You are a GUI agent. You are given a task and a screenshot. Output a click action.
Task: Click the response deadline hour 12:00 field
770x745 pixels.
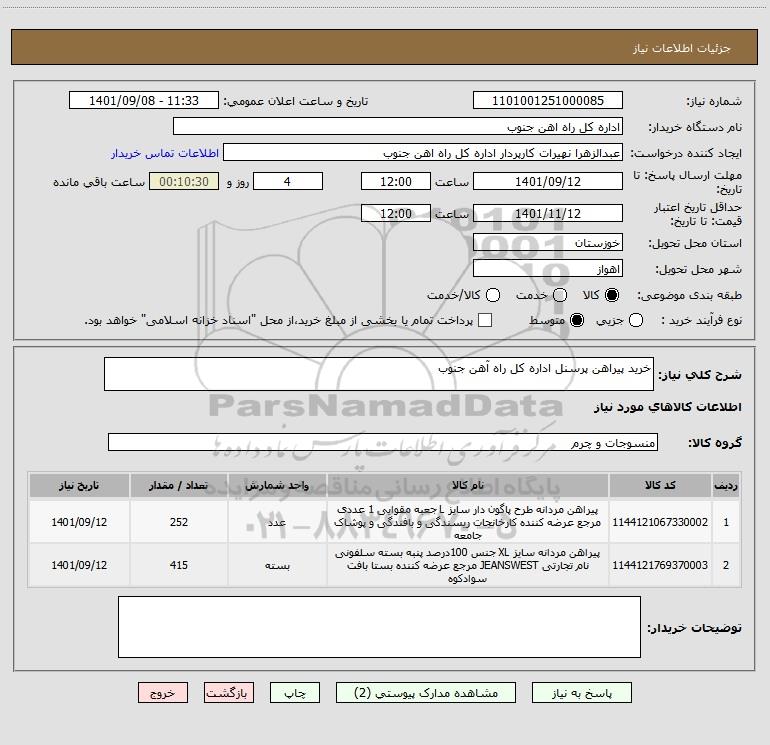click(396, 181)
